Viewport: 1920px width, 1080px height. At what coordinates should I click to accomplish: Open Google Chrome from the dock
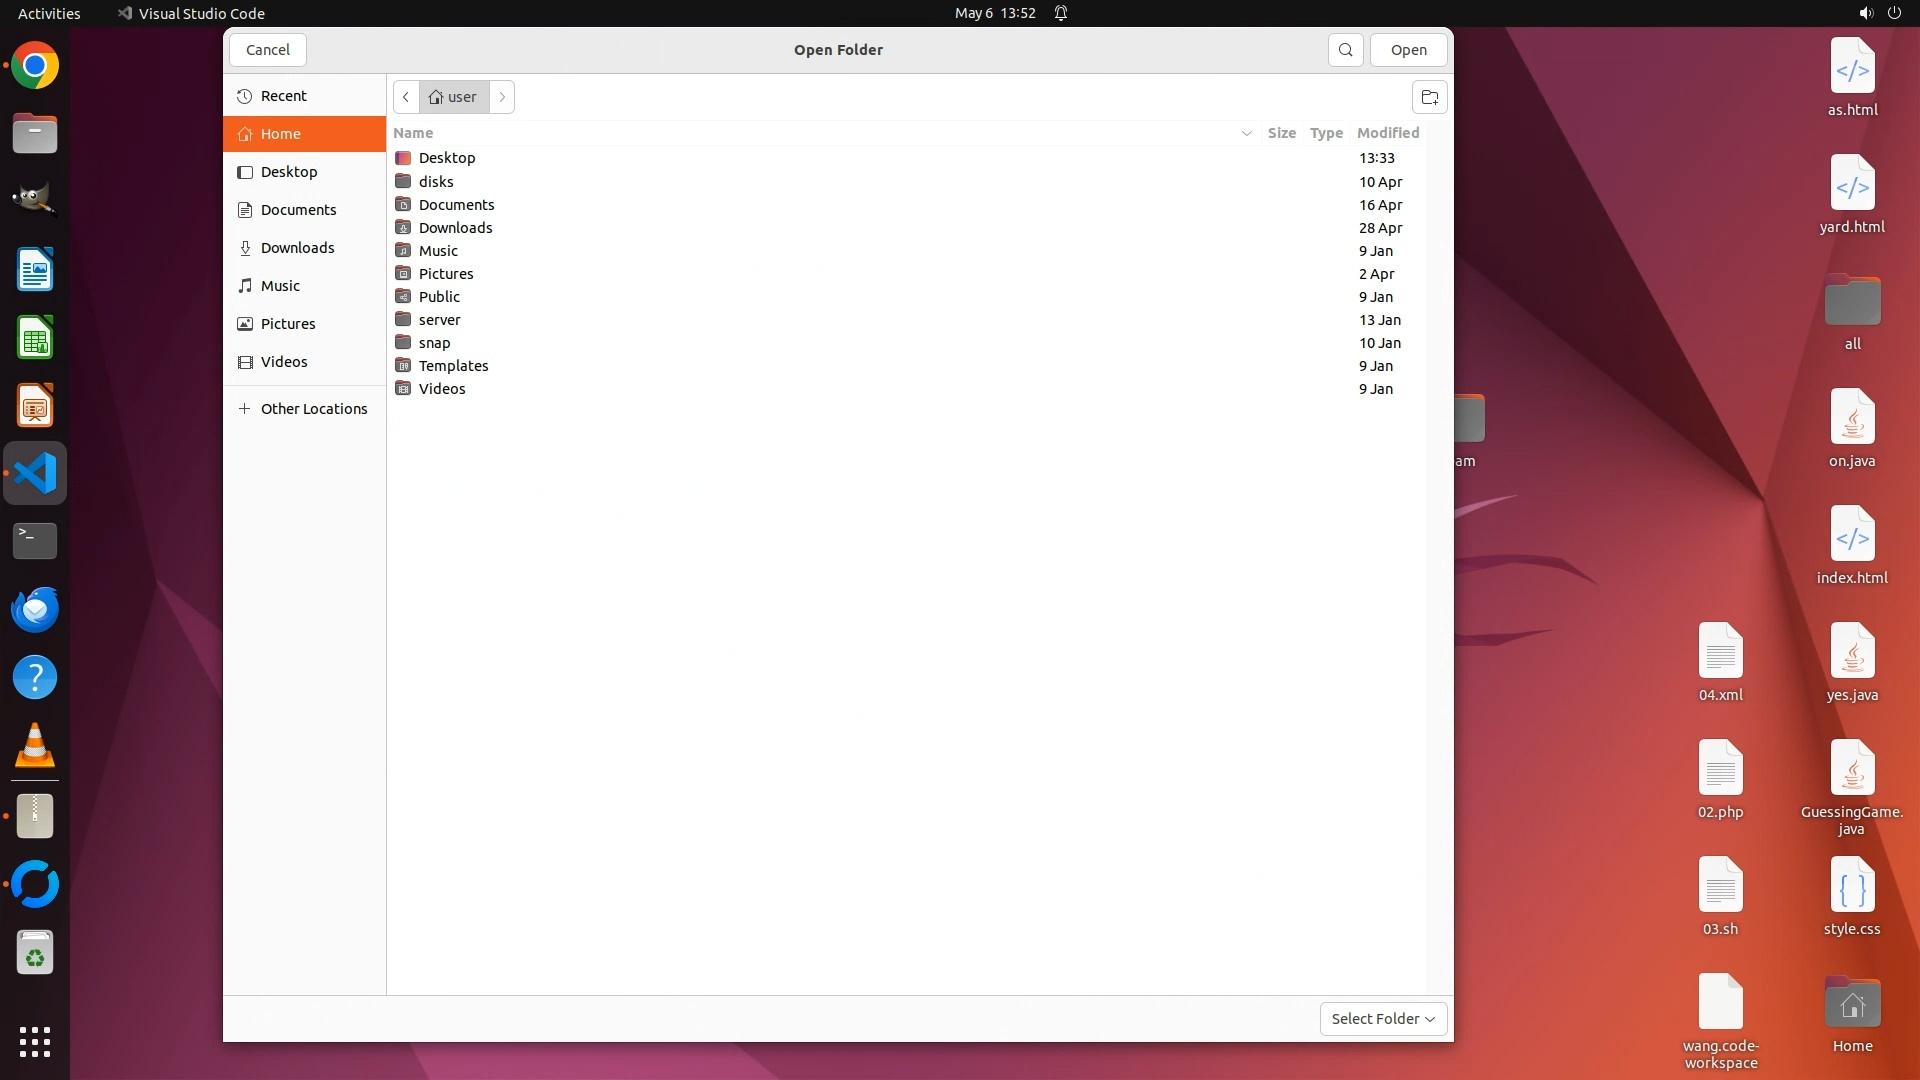pos(35,66)
